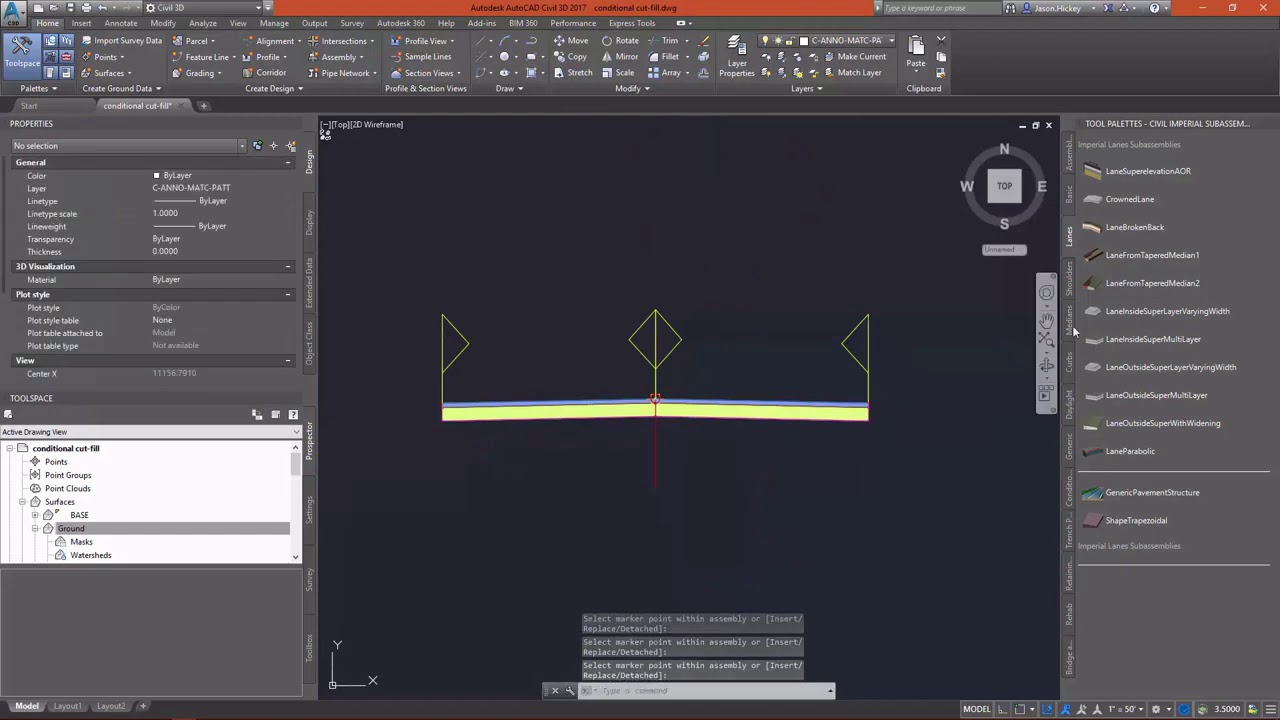Select the Copy tool
Screen dimensions: 1280x720
(570, 57)
